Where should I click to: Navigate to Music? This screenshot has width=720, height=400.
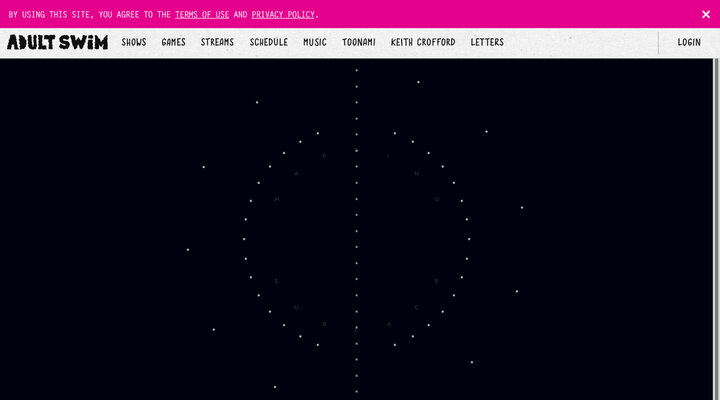[315, 42]
